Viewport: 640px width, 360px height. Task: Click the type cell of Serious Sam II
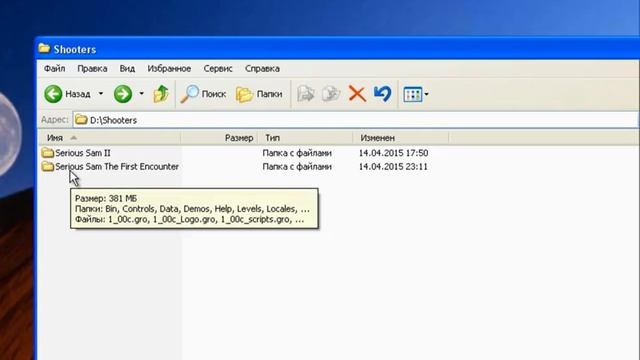[x=297, y=153]
